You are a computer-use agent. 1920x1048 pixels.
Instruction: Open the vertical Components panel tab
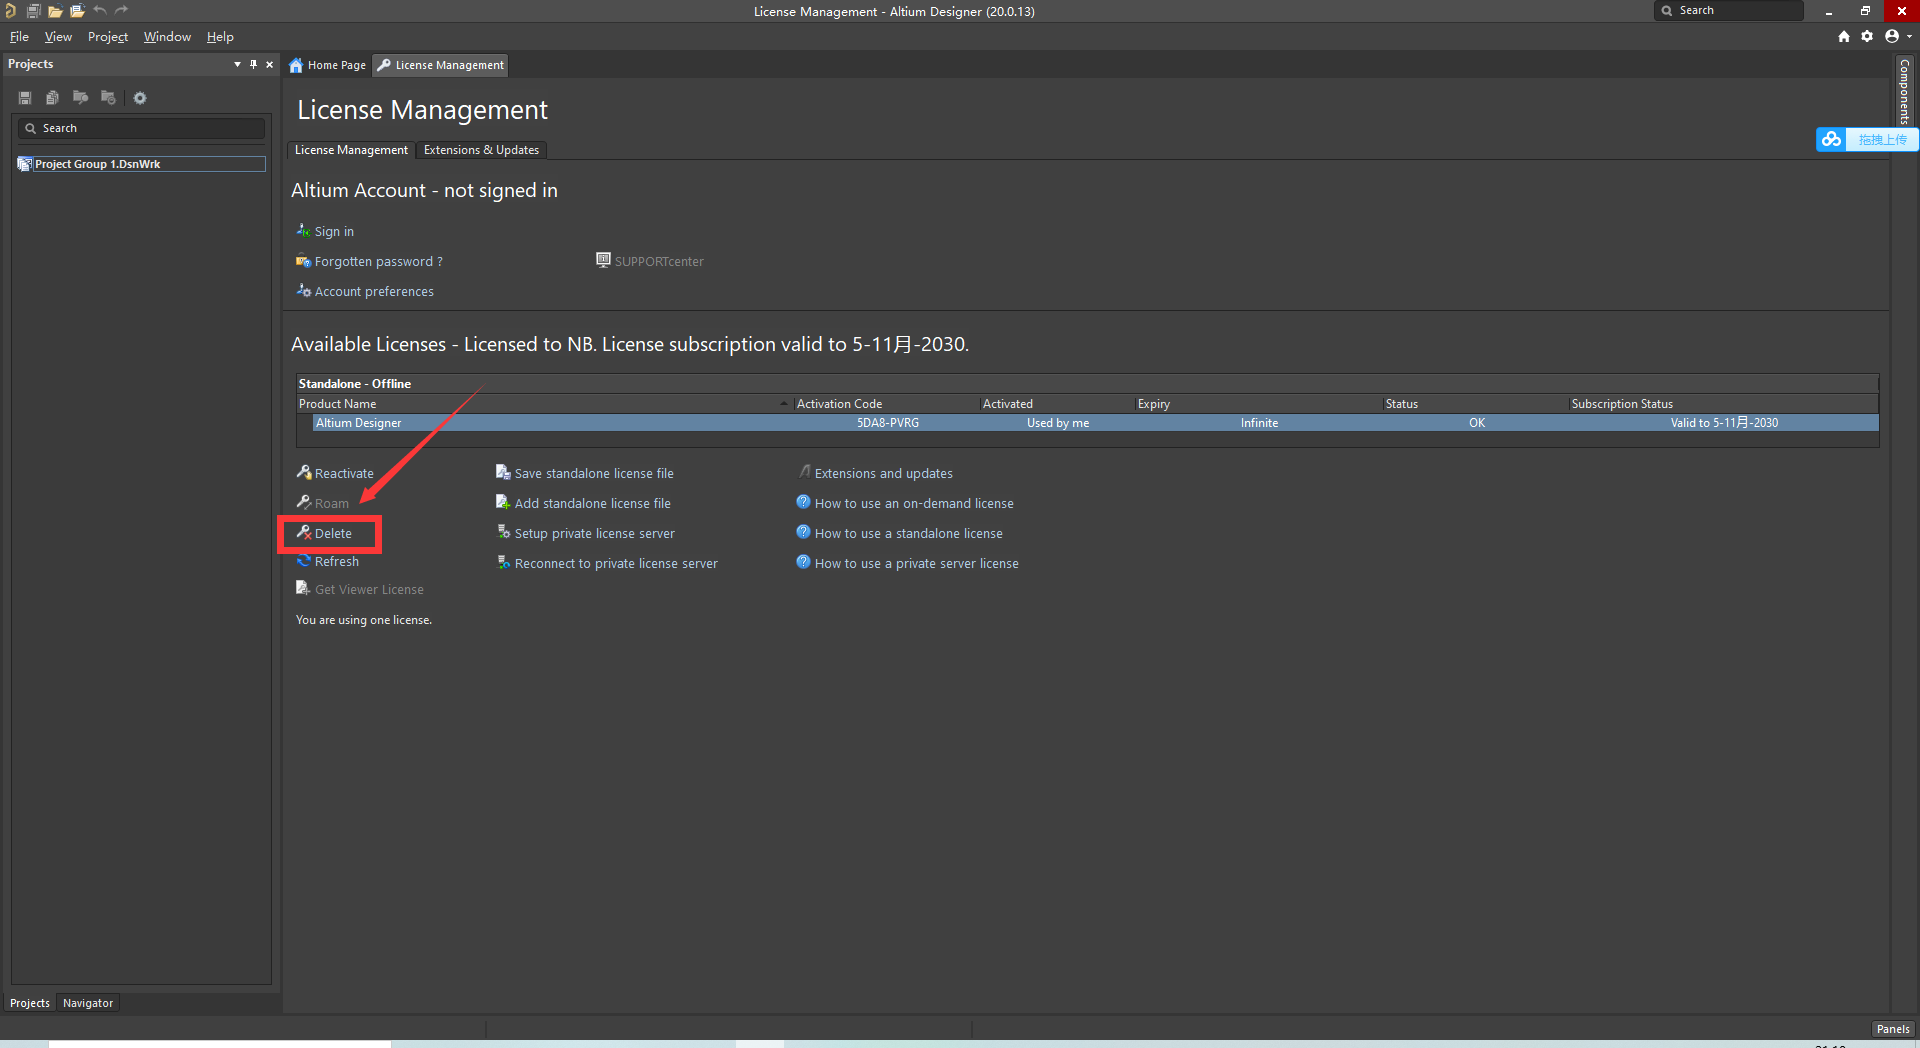coord(1905,91)
